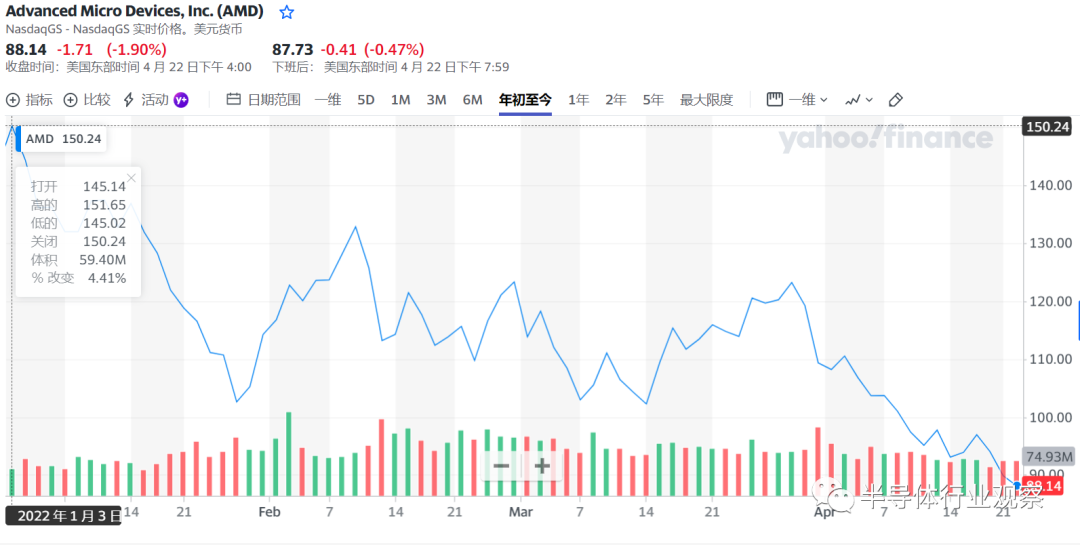
Task: Click the 130.00 price axis label
Action: point(1050,243)
